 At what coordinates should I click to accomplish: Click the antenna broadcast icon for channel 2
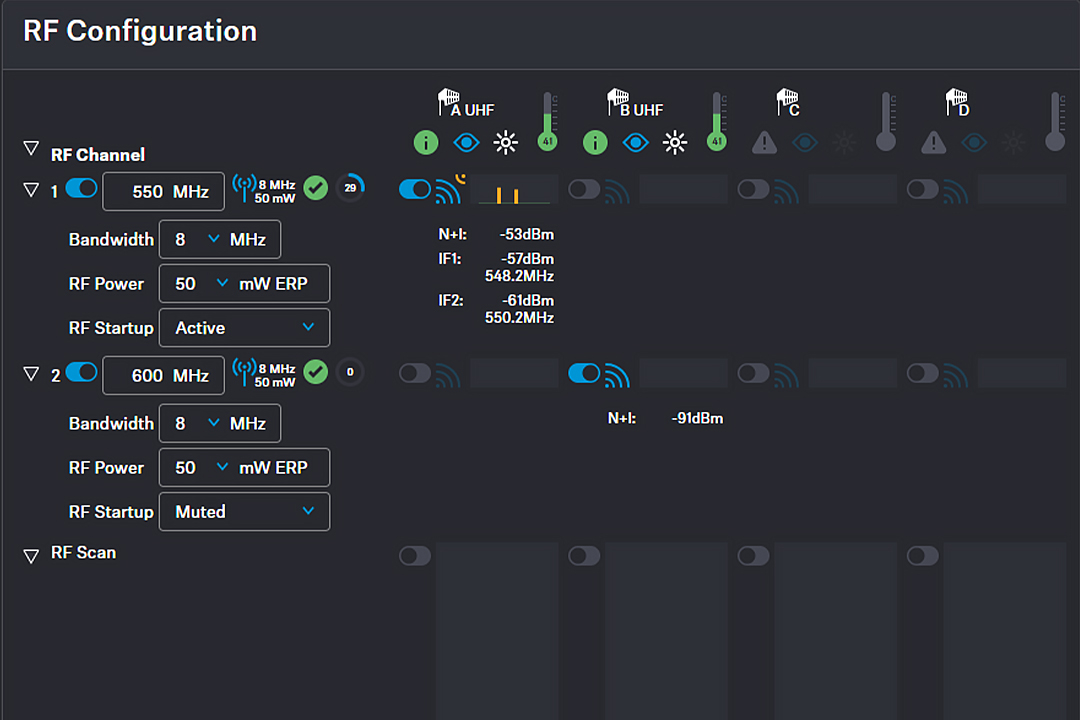tap(243, 373)
